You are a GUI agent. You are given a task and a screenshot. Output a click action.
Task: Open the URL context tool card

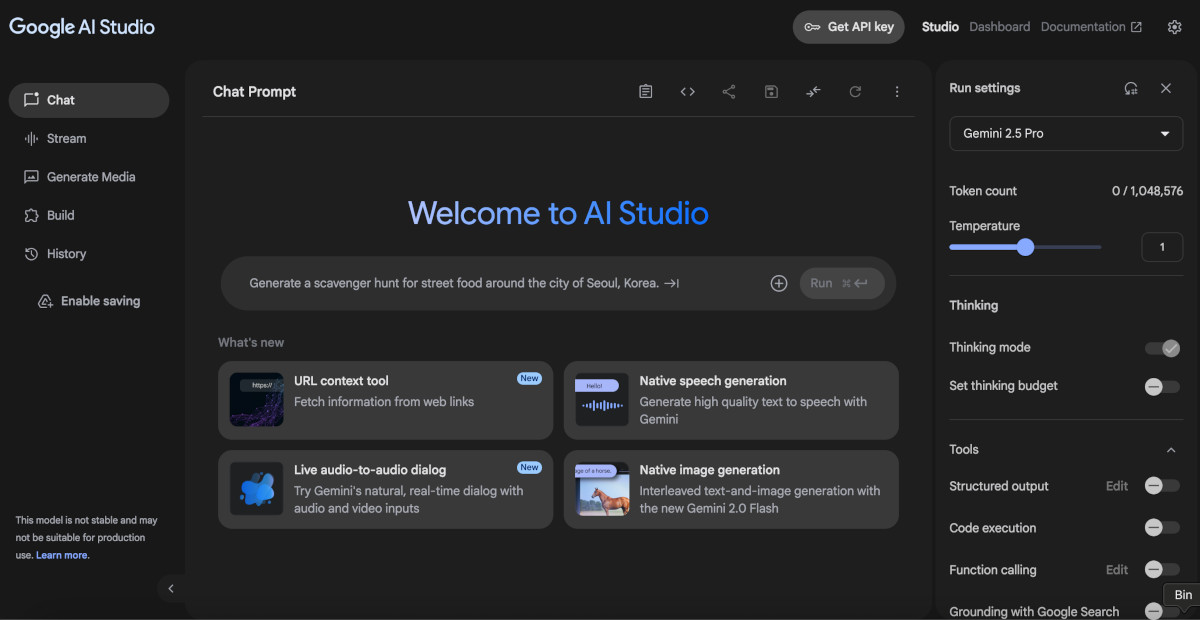pos(385,400)
